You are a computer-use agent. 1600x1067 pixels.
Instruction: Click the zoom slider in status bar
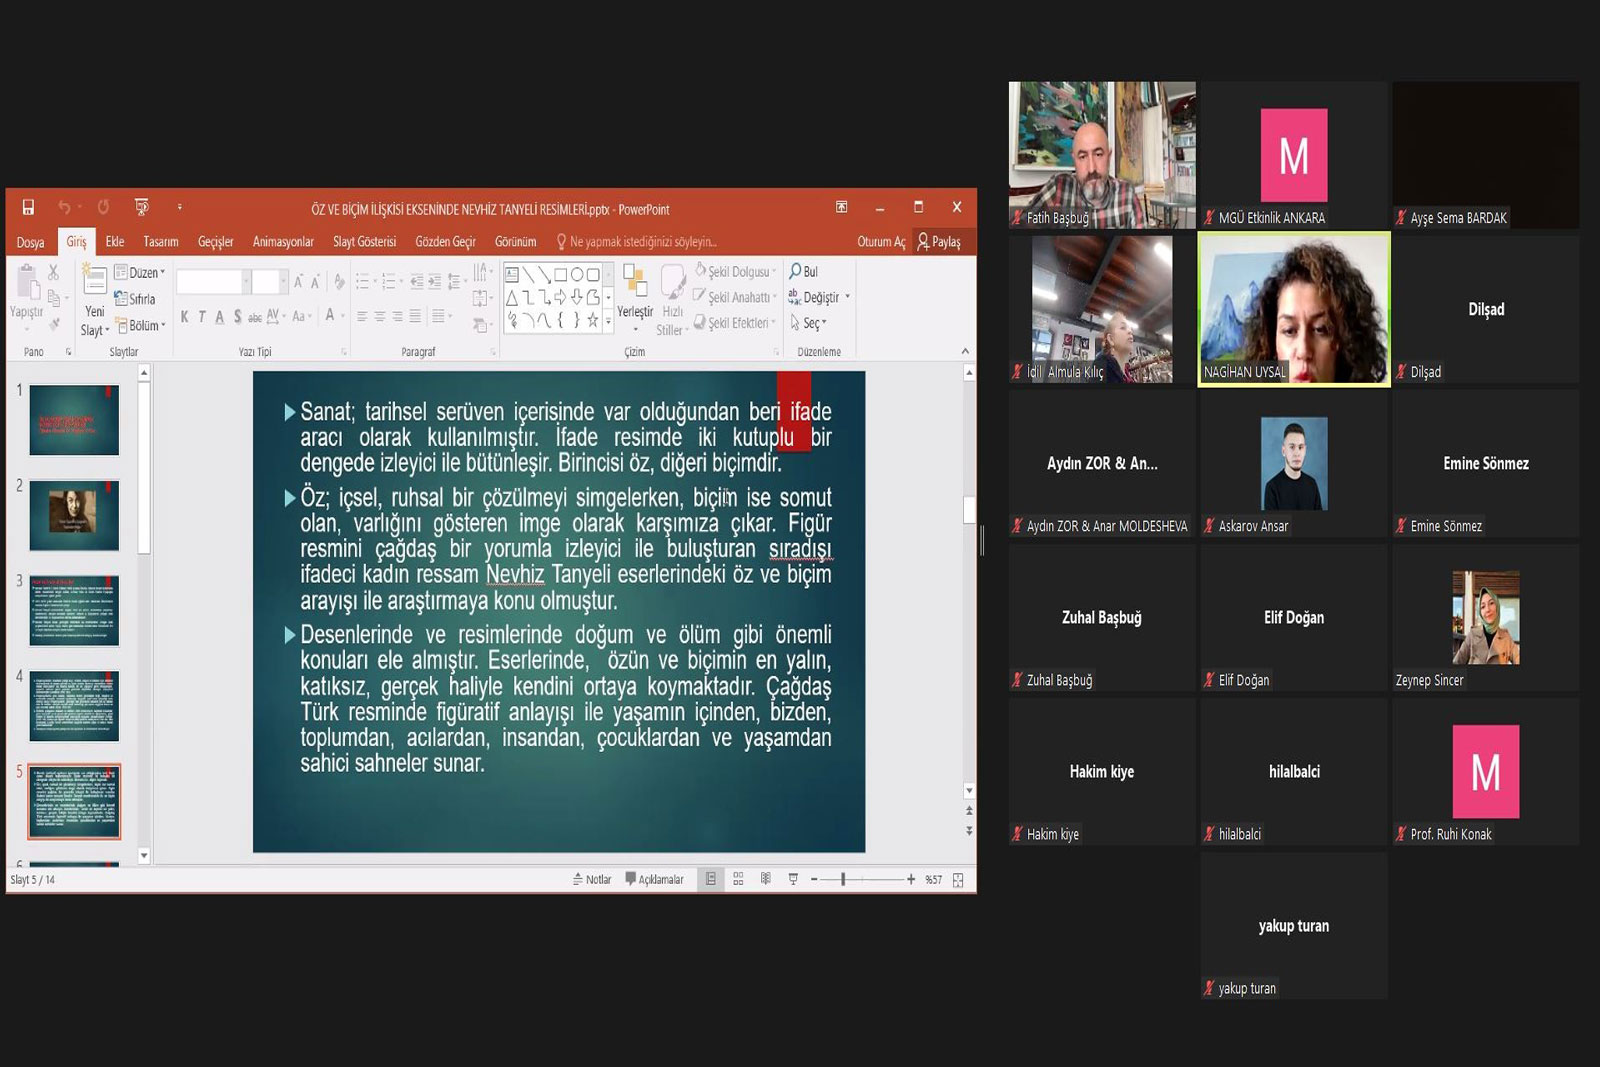(843, 879)
